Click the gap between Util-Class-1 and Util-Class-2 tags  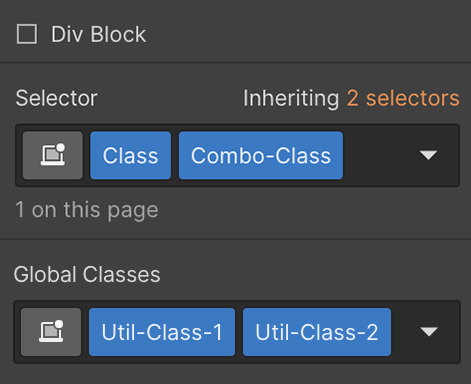[239, 332]
